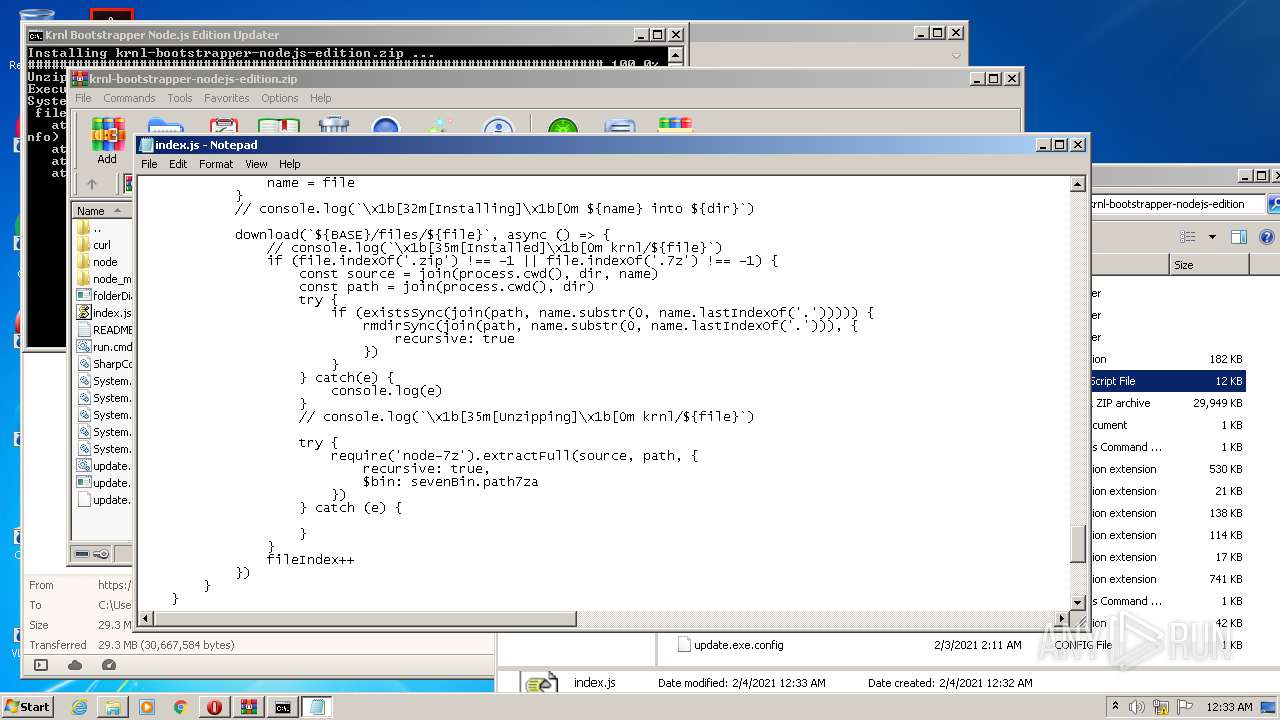Click the Size column header in Explorer
Image resolution: width=1280 pixels, height=720 pixels.
1208,265
